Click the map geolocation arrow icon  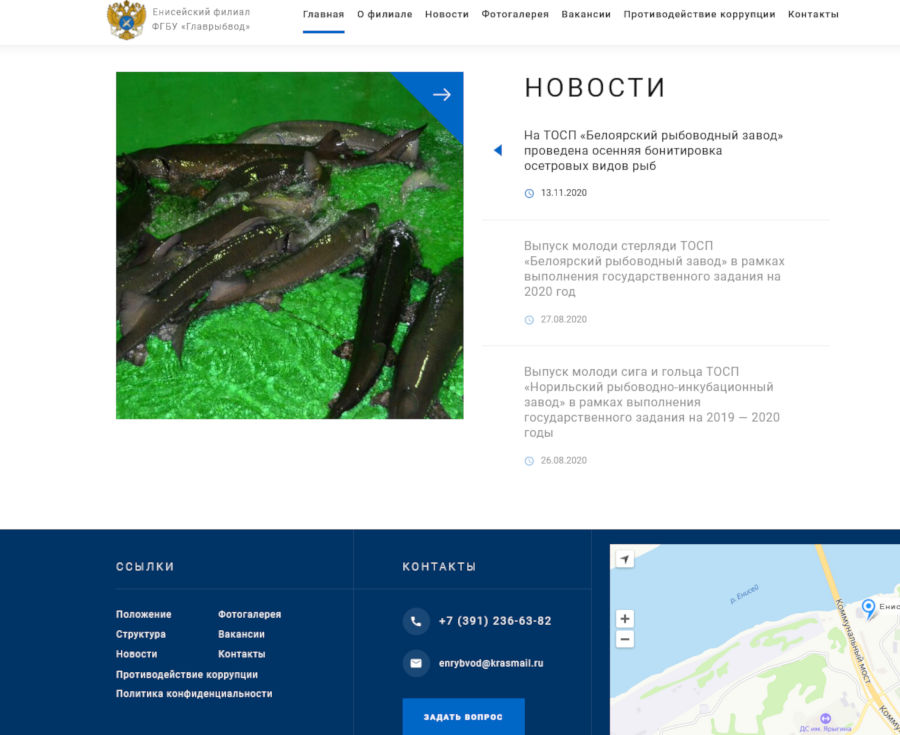pyautogui.click(x=624, y=559)
